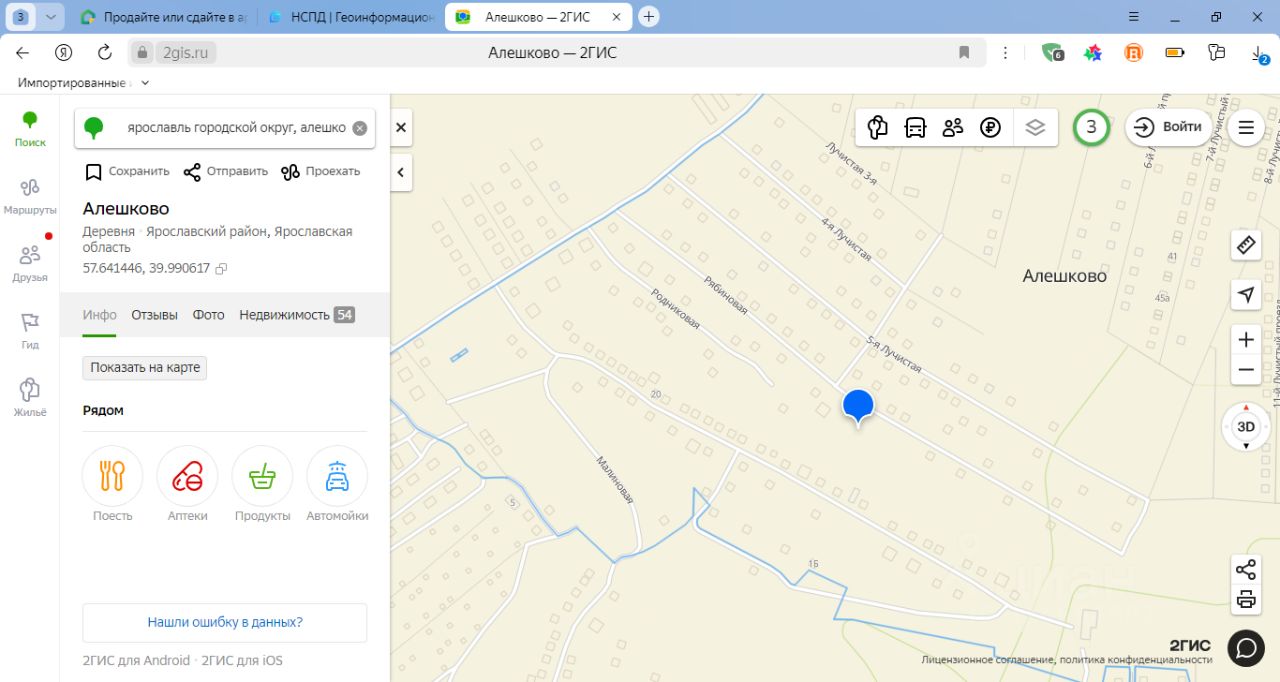Screen dimensions: 1280x682
Task: Switch to the Отзывы tab
Action: [x=155, y=315]
